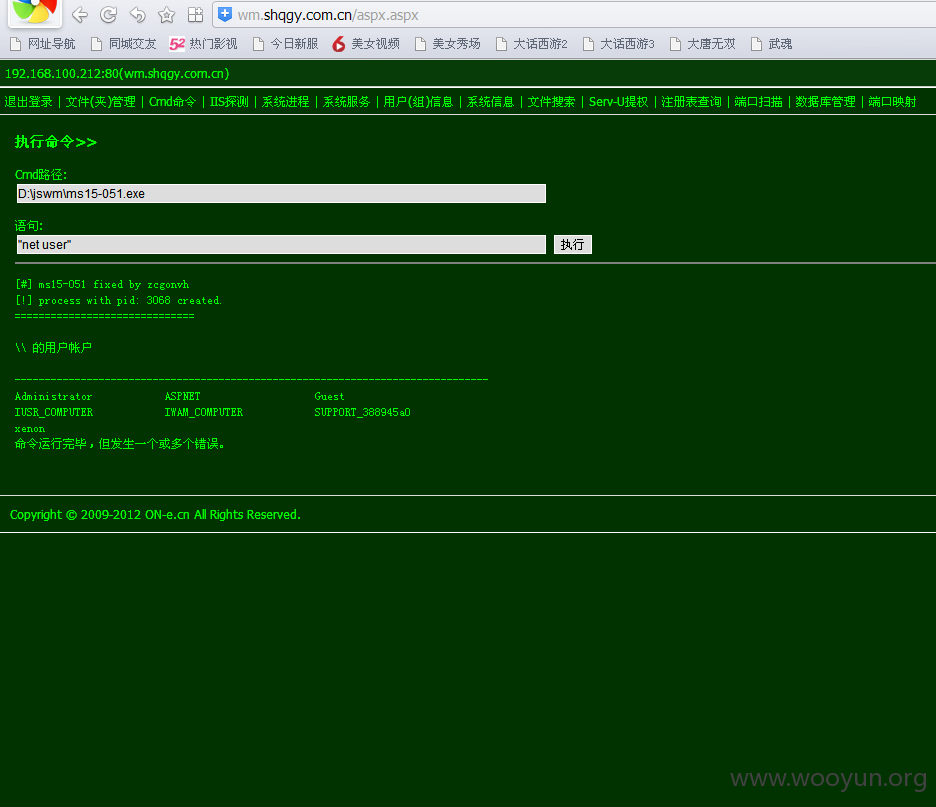Open the 端口扫描 menu item
The height and width of the screenshot is (807, 936).
click(x=758, y=102)
